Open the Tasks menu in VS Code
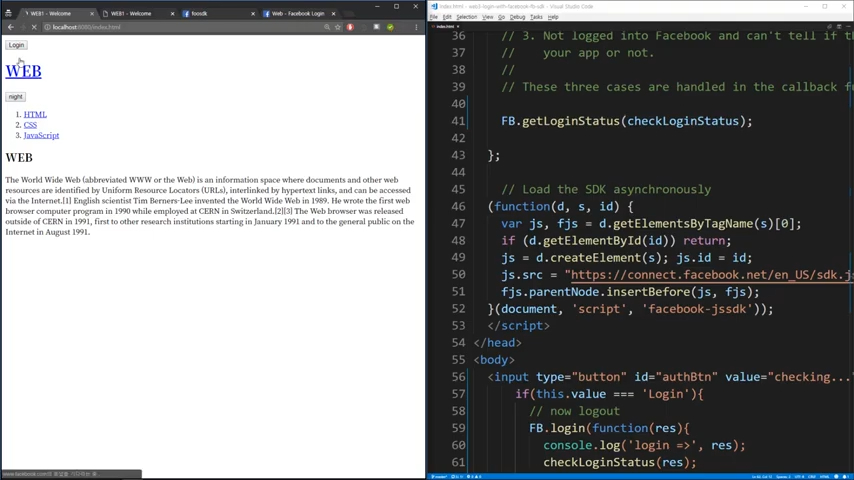Image resolution: width=854 pixels, height=480 pixels. tap(536, 17)
